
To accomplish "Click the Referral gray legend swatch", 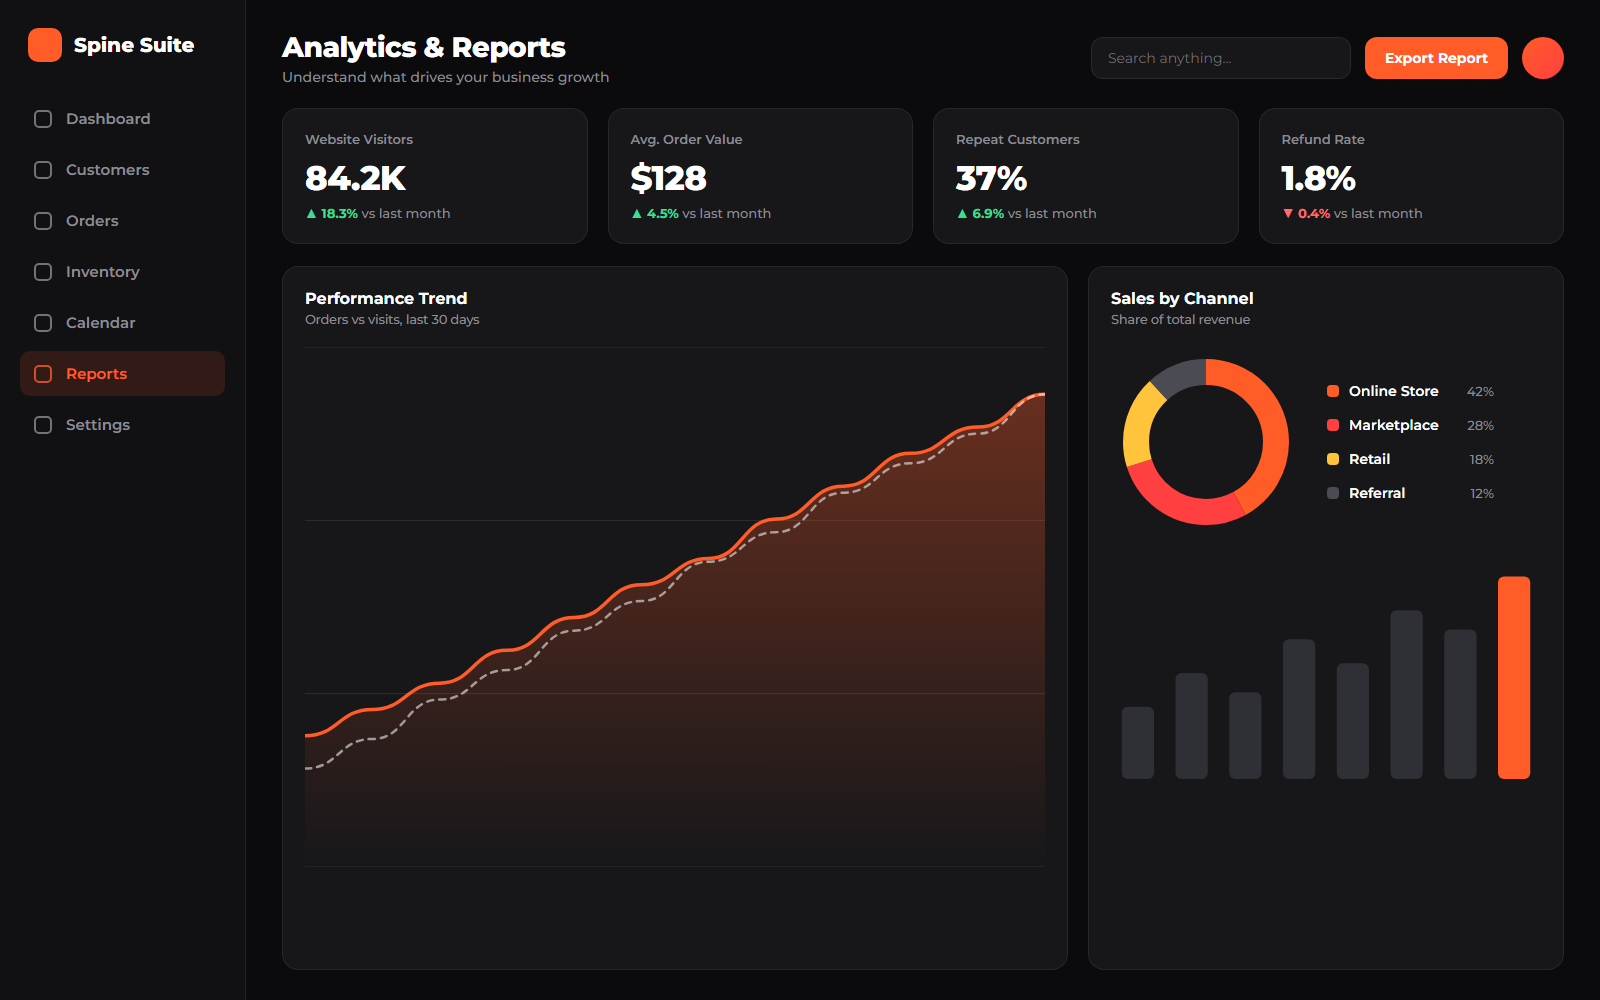I will (1333, 493).
